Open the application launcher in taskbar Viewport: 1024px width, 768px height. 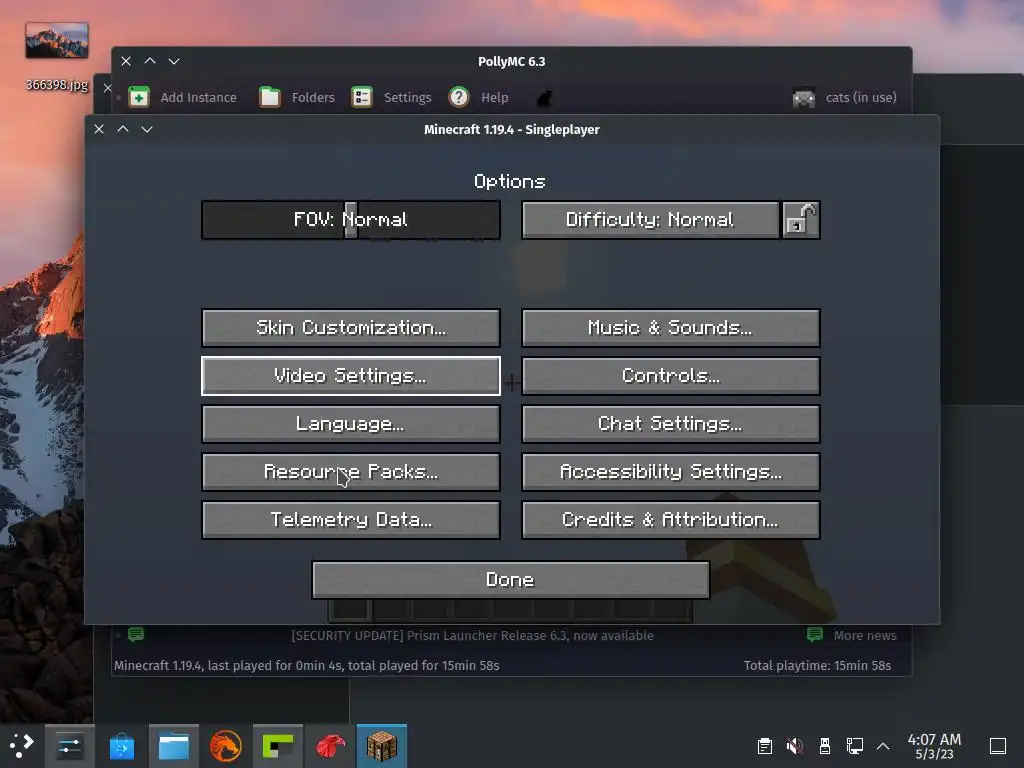point(22,746)
